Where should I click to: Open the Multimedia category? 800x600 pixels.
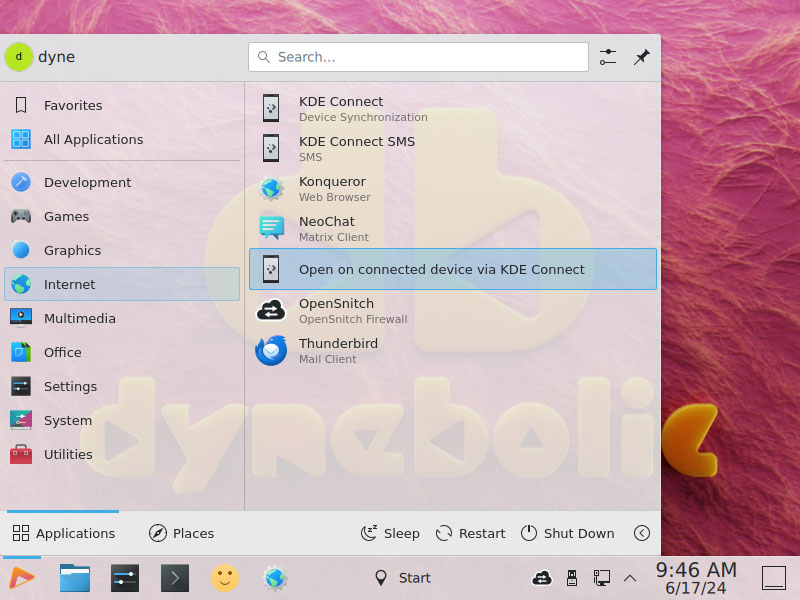122,318
